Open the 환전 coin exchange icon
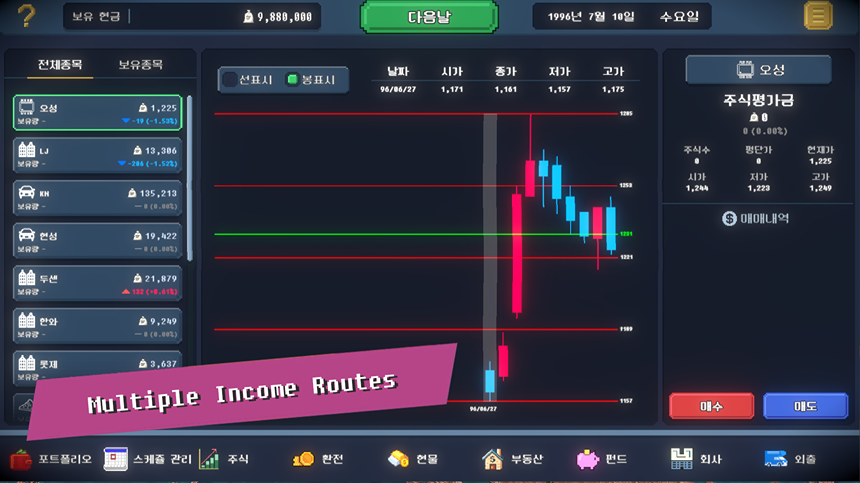The width and height of the screenshot is (860, 483). (x=303, y=459)
